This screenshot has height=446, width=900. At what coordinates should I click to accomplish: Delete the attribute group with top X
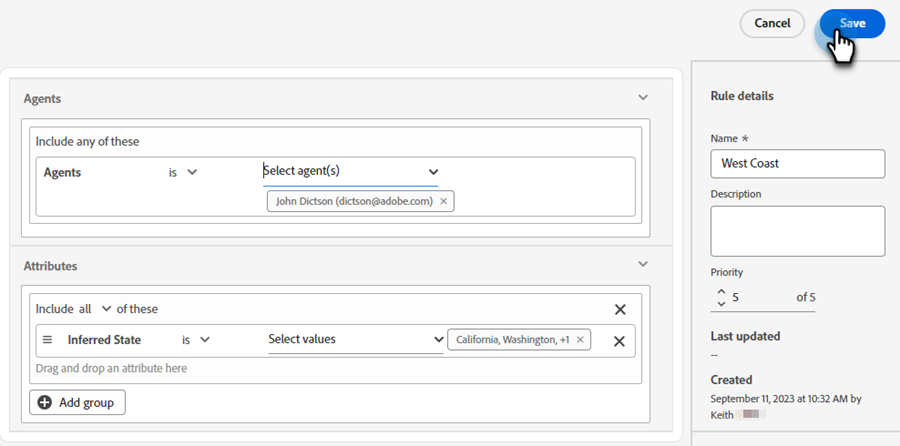[x=619, y=310]
